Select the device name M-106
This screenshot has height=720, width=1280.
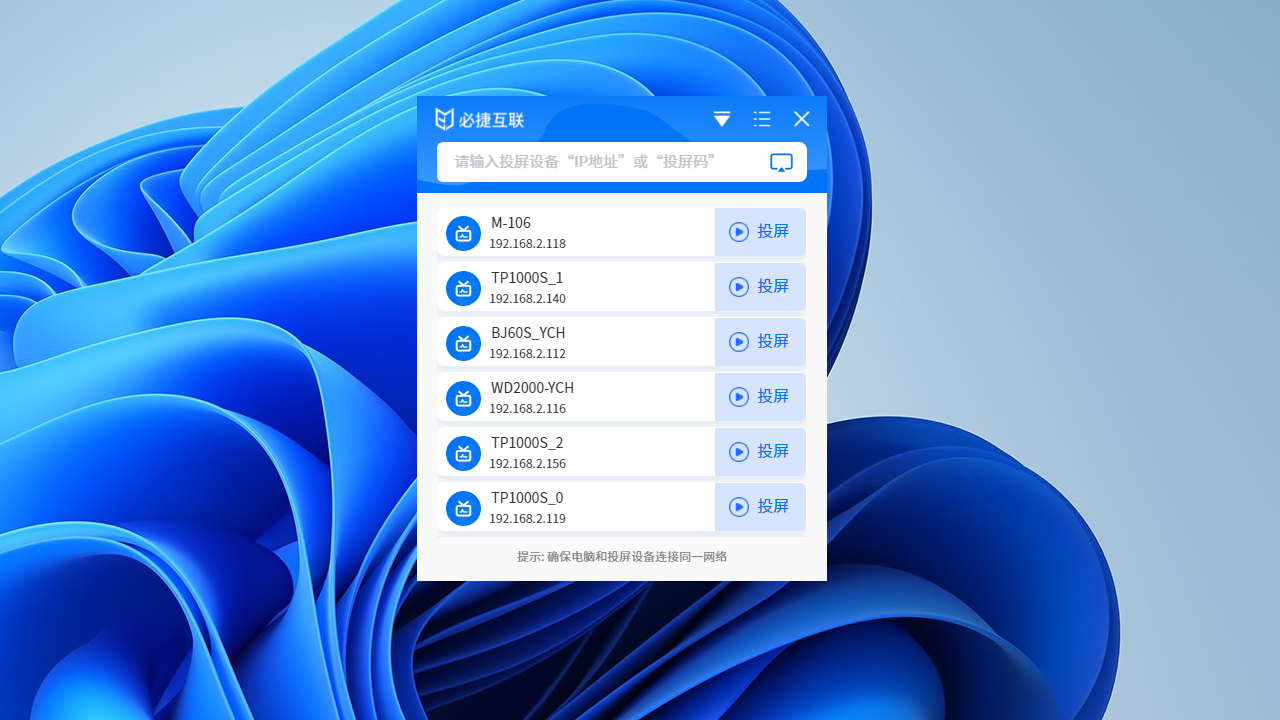(x=511, y=223)
